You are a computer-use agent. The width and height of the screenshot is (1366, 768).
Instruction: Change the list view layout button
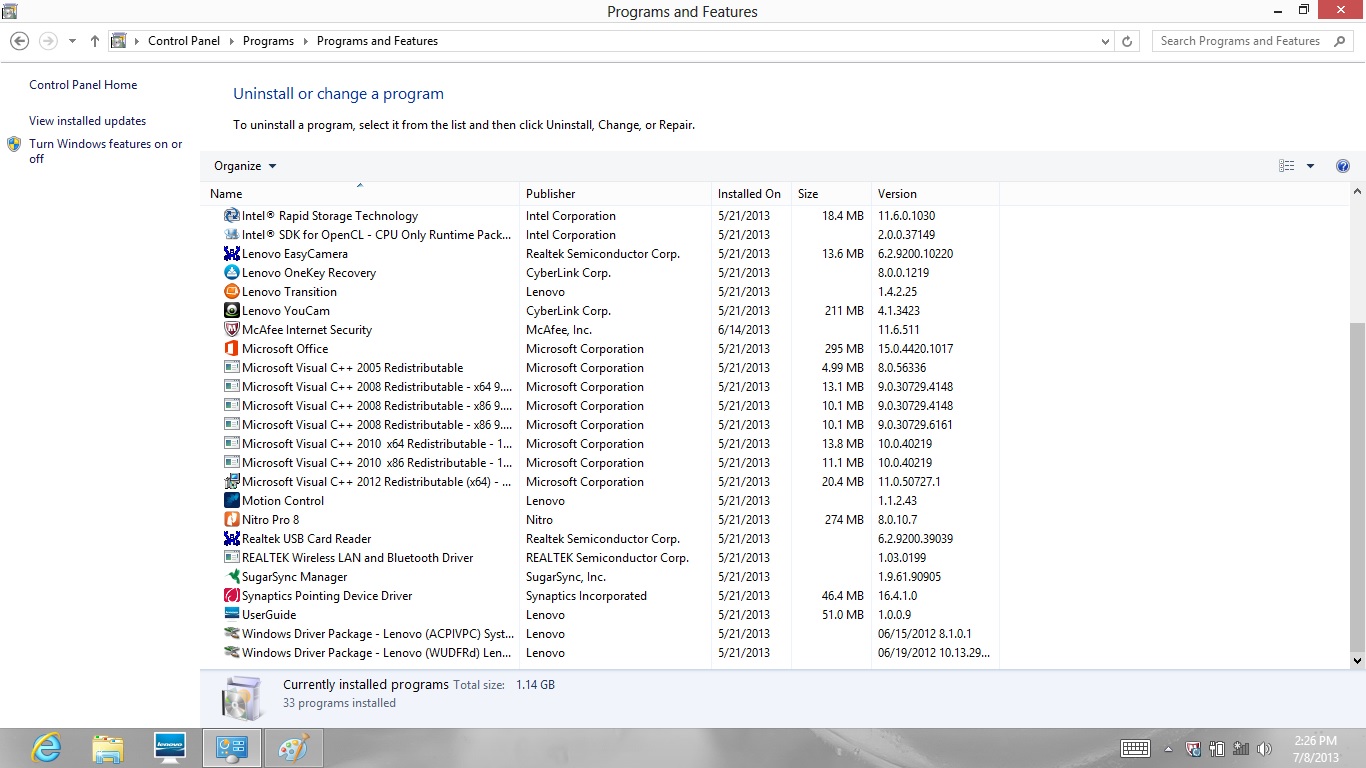point(1287,166)
